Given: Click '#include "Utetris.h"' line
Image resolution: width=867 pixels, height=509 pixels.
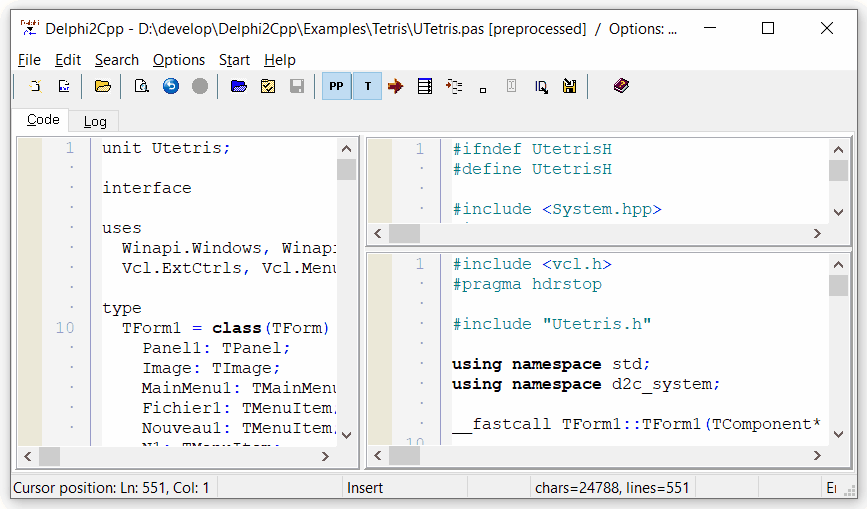Looking at the screenshot, I should [552, 324].
